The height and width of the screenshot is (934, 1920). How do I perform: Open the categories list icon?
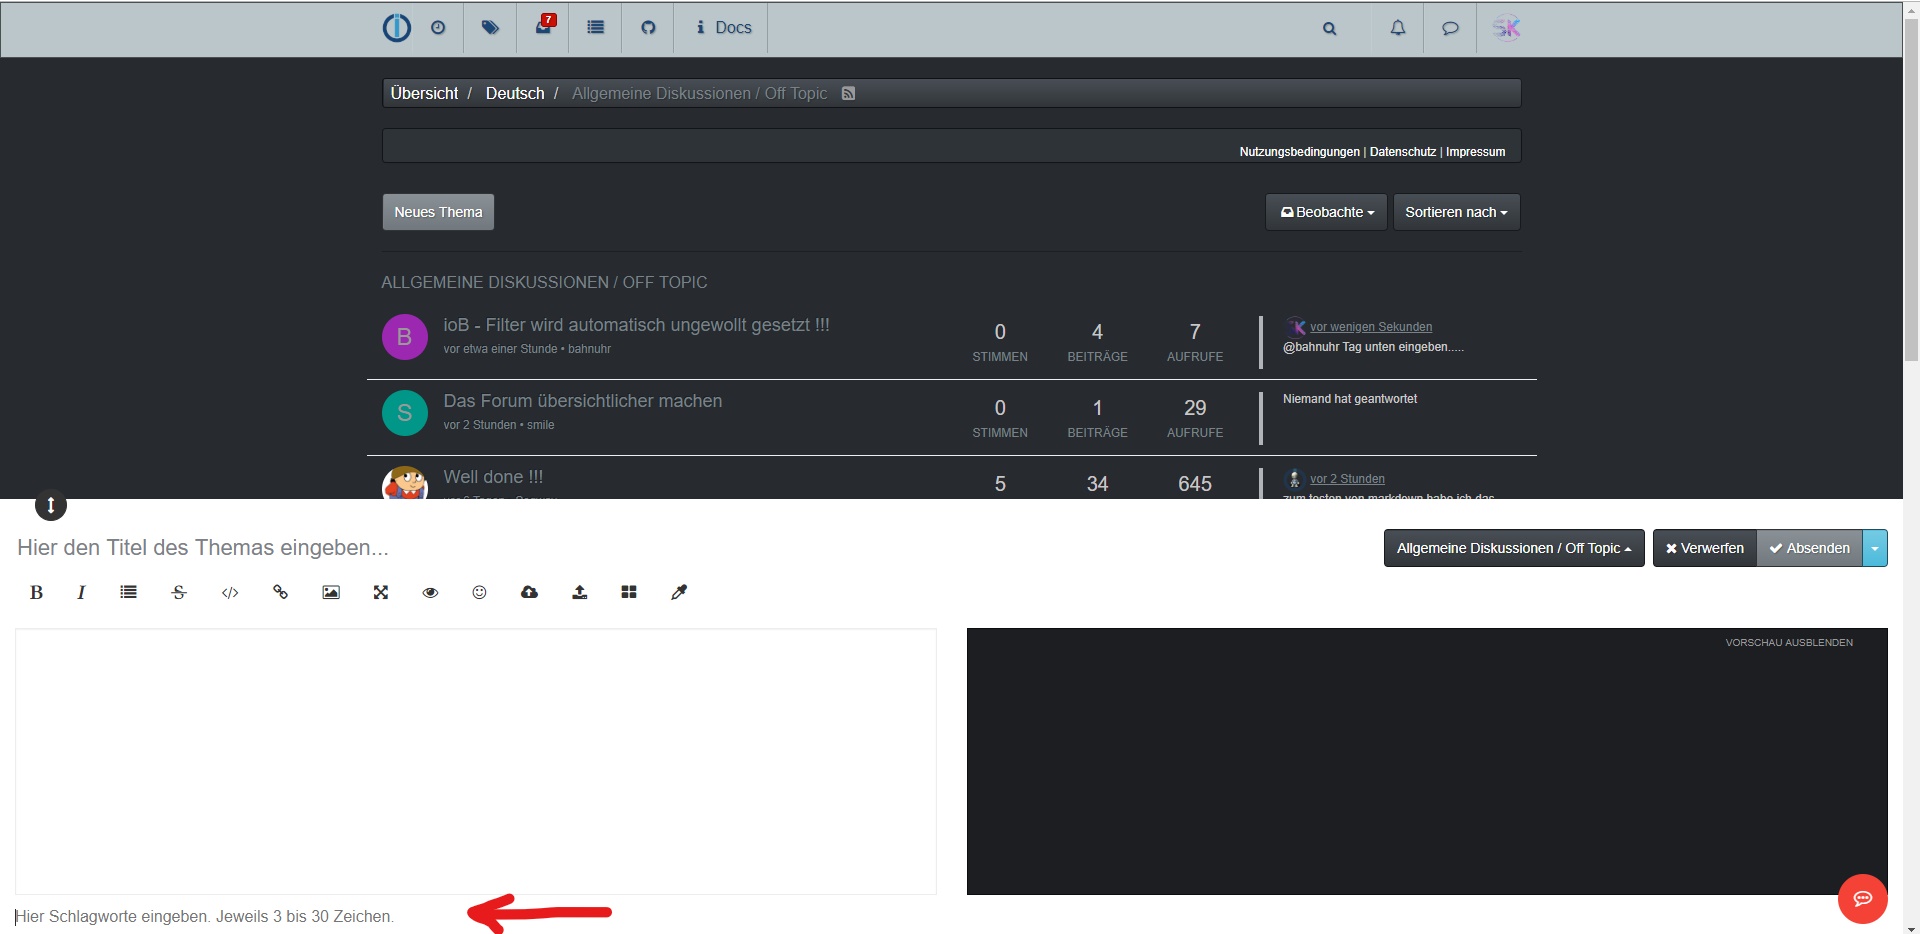[596, 28]
